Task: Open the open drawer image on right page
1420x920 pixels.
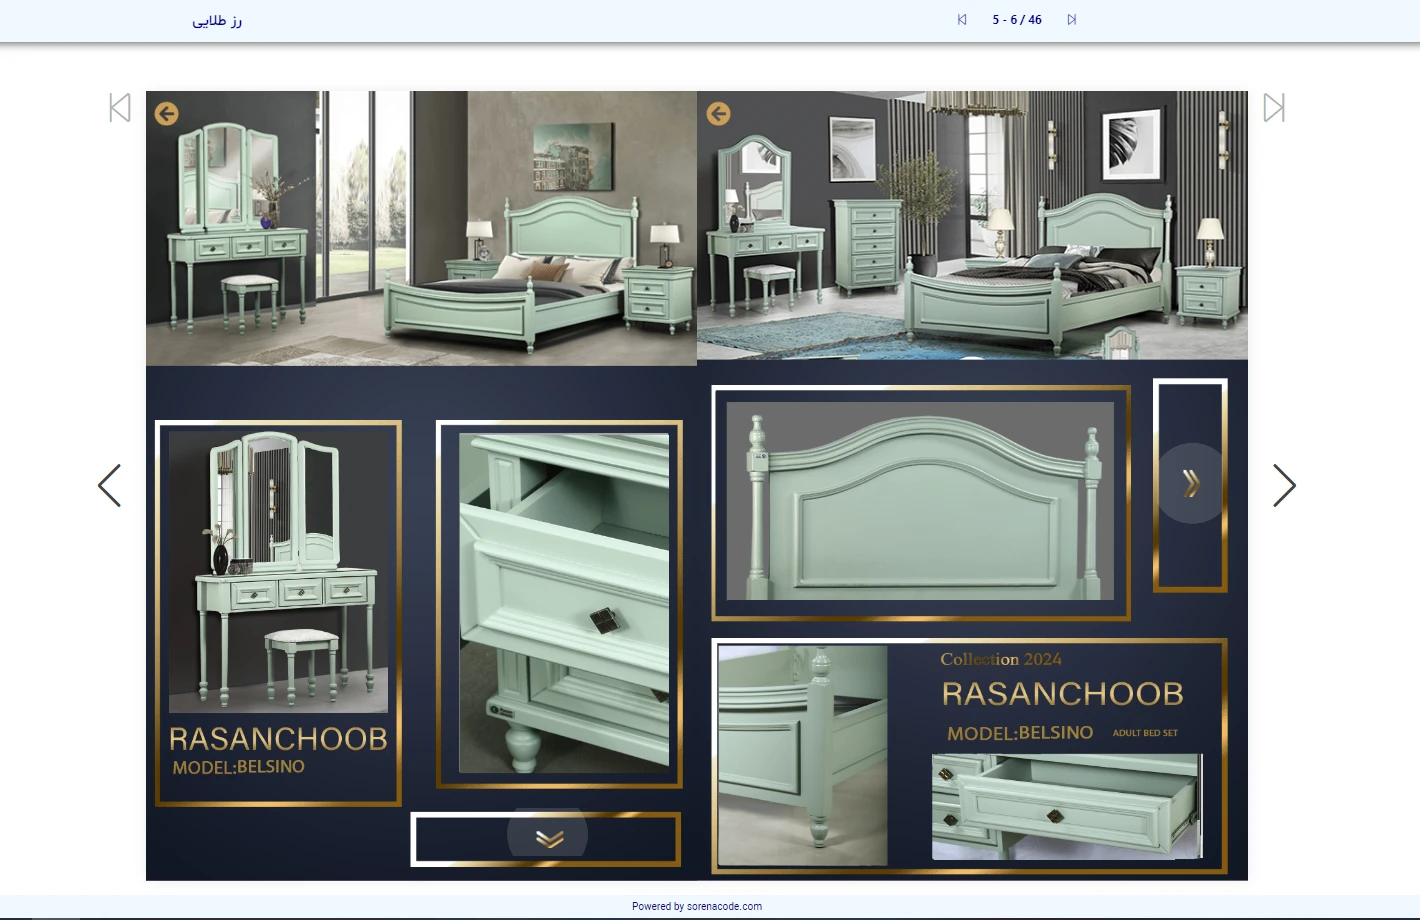Action: (1067, 807)
